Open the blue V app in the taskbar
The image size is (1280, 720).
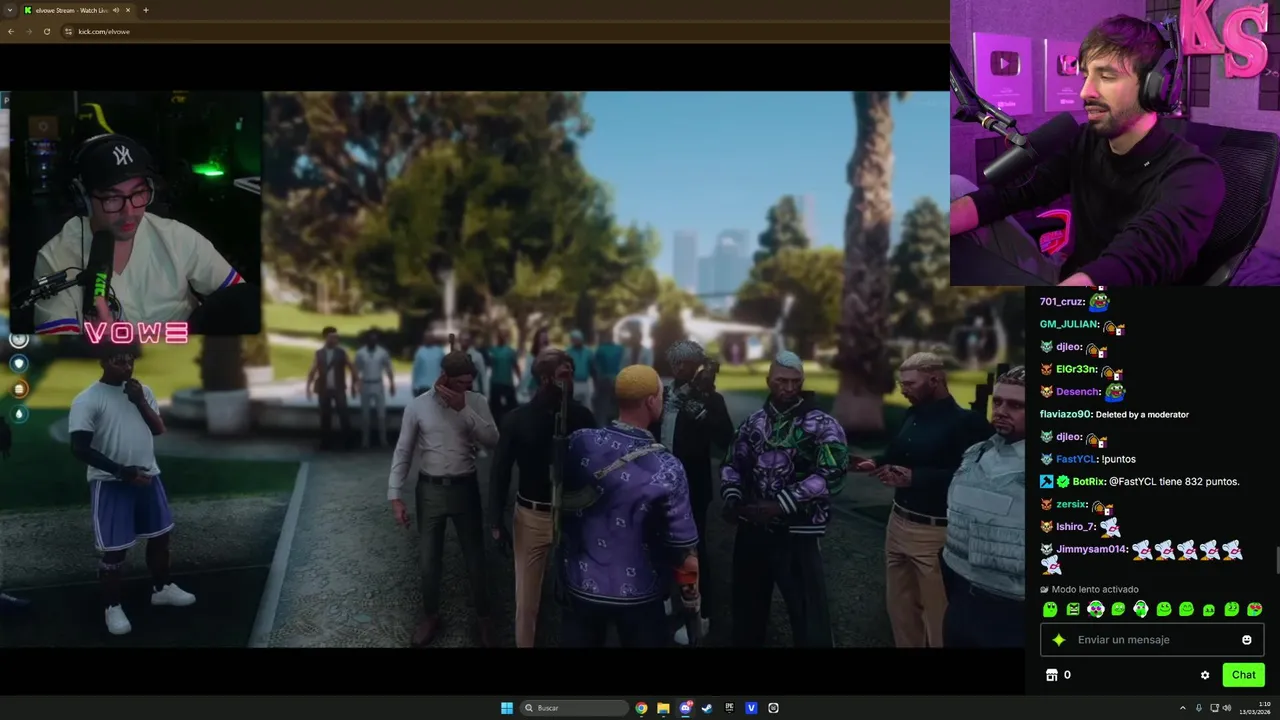(751, 708)
